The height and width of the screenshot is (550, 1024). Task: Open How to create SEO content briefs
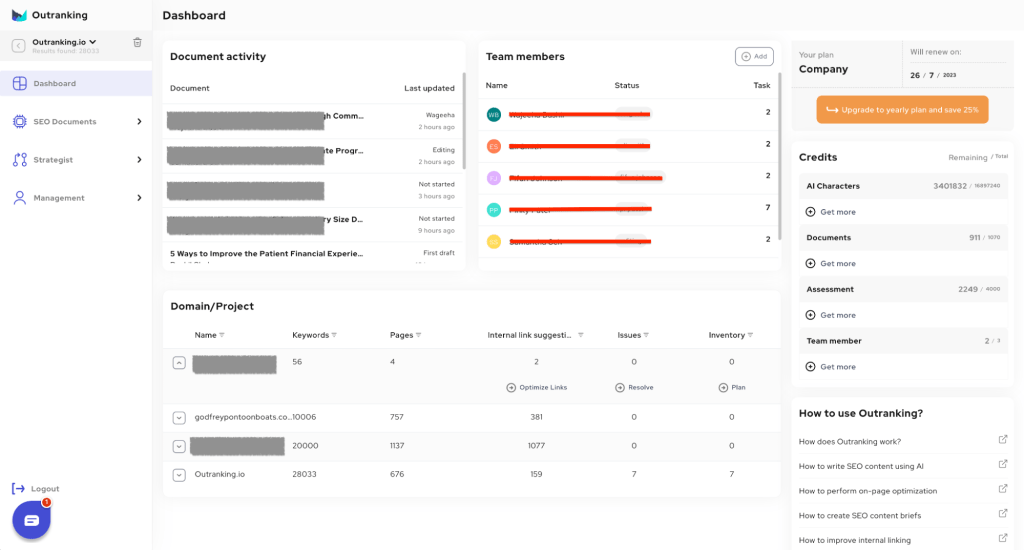point(860,515)
